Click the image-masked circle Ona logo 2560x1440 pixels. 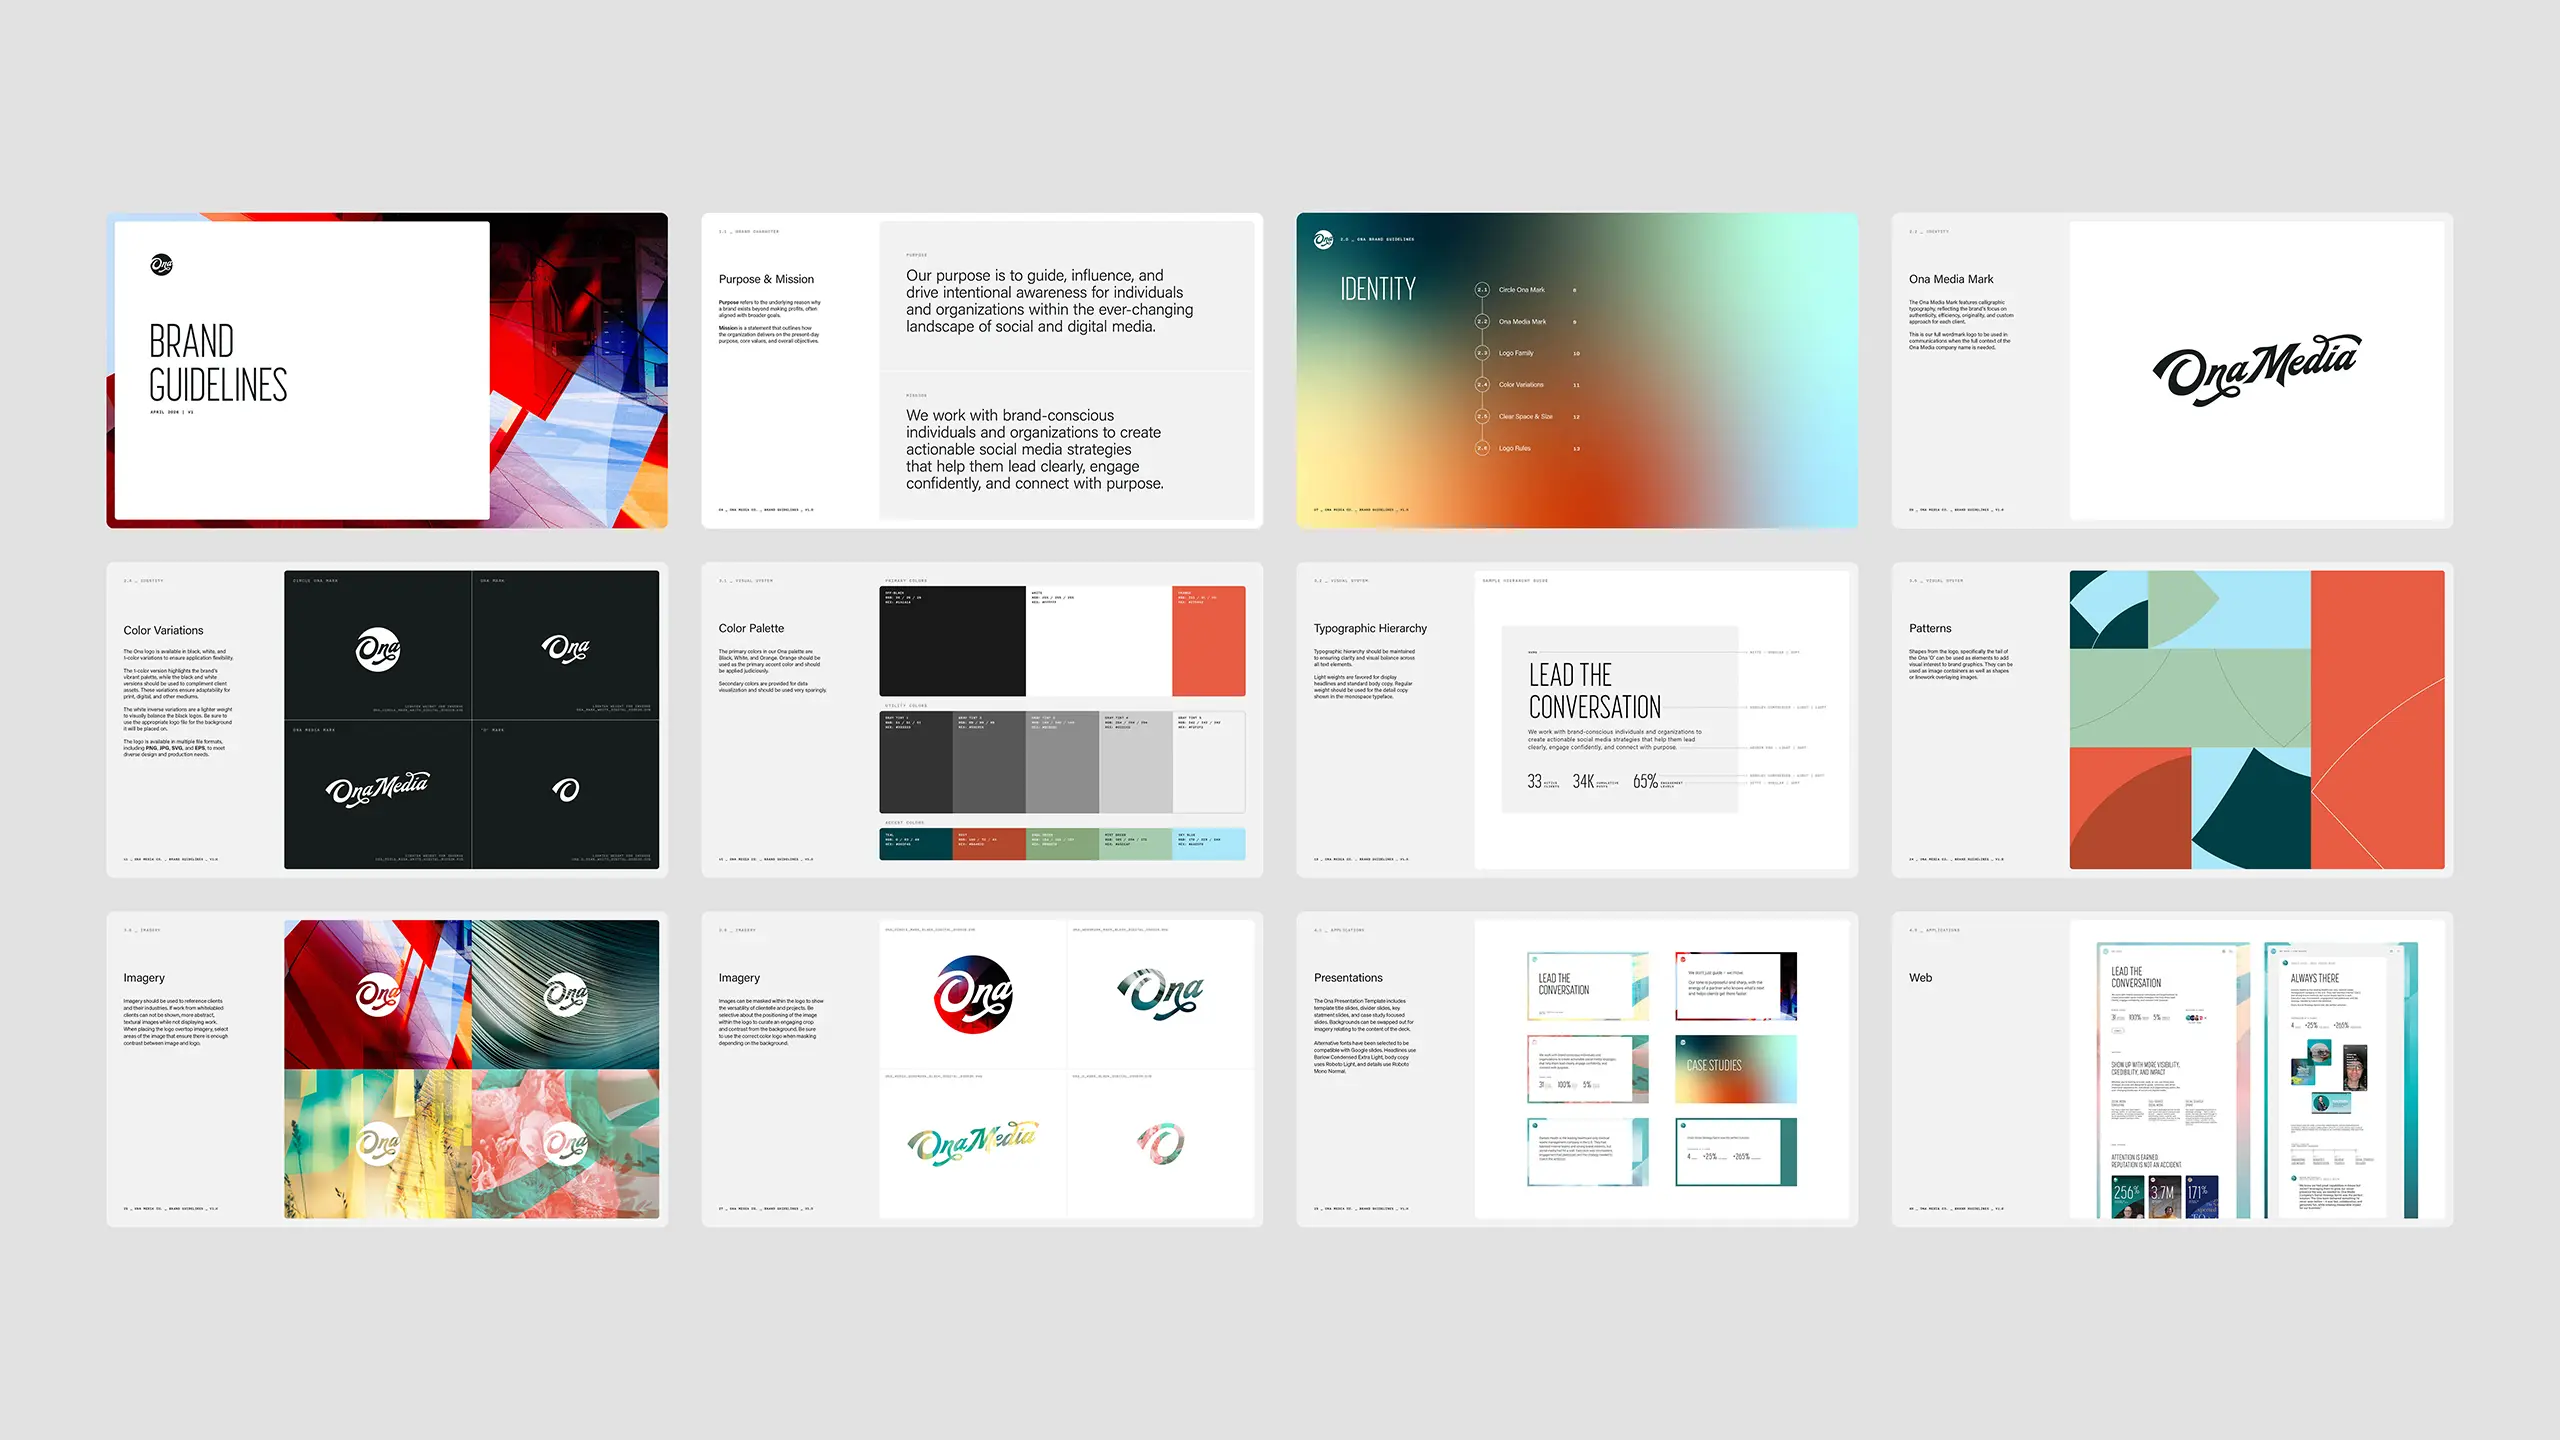coord(973,995)
